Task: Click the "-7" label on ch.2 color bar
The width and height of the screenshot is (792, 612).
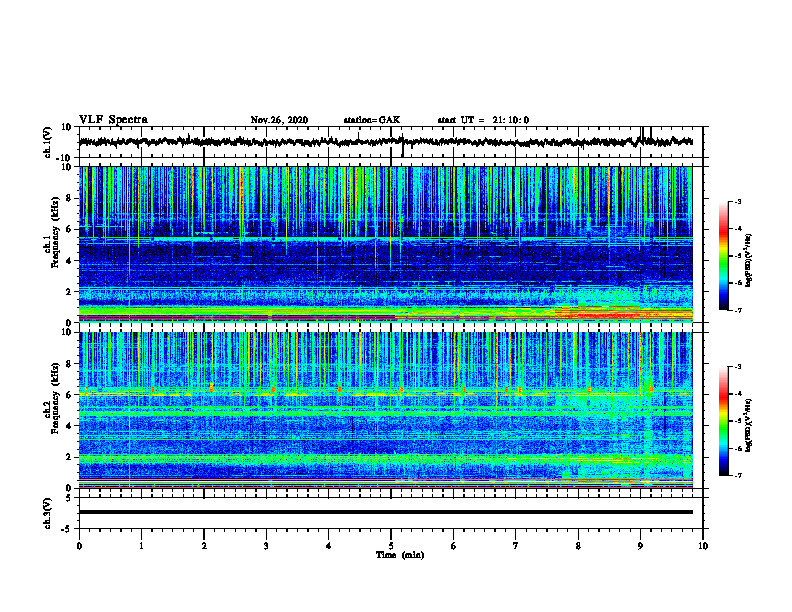Action: (x=737, y=475)
